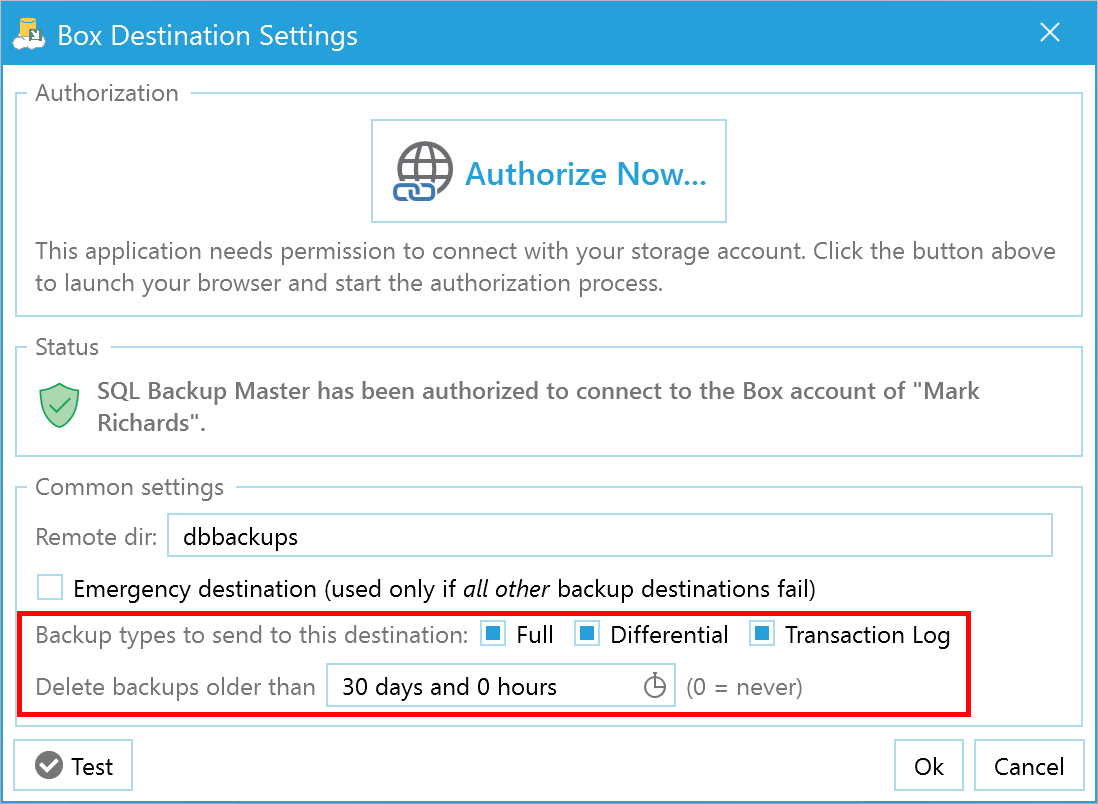Edit the Remote dir text field
This screenshot has width=1098, height=804.
click(609, 536)
